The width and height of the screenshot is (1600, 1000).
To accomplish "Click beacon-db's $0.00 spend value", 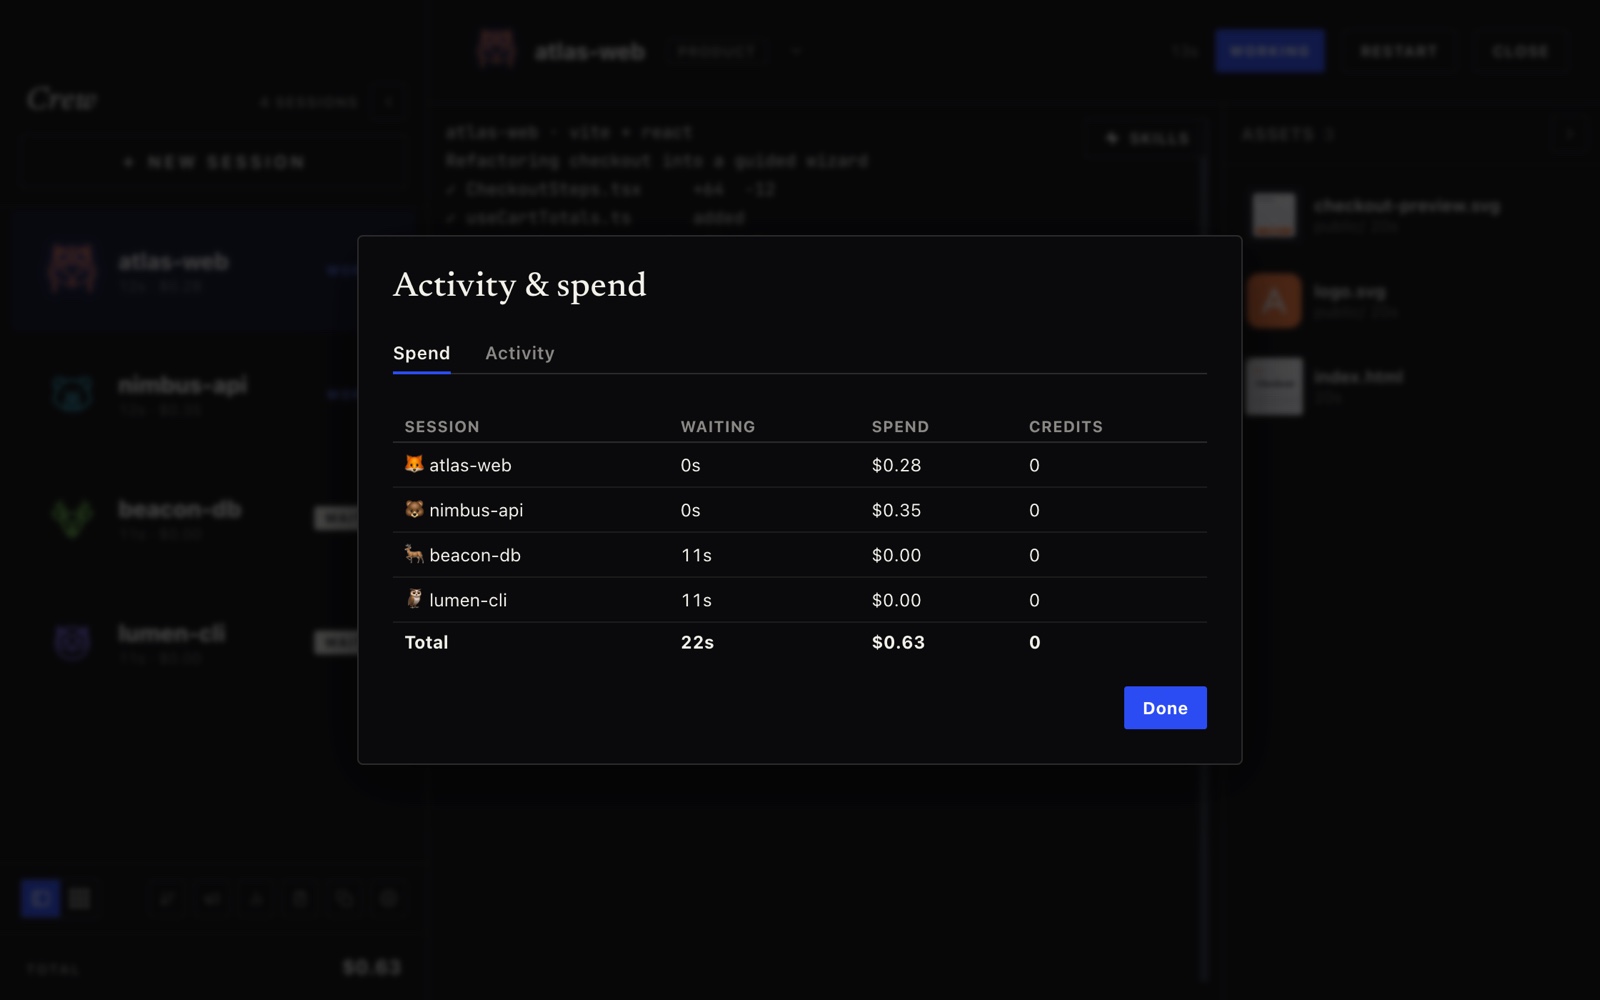I will (896, 555).
